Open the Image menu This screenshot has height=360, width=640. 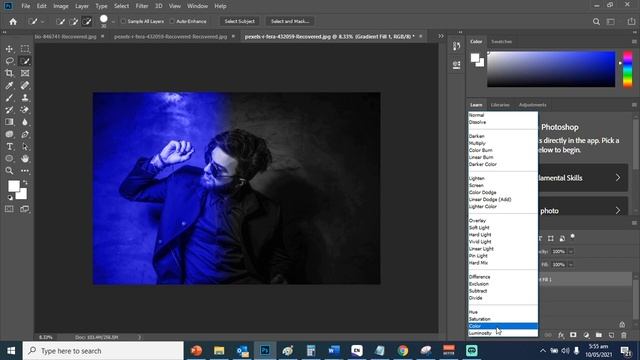(x=61, y=6)
